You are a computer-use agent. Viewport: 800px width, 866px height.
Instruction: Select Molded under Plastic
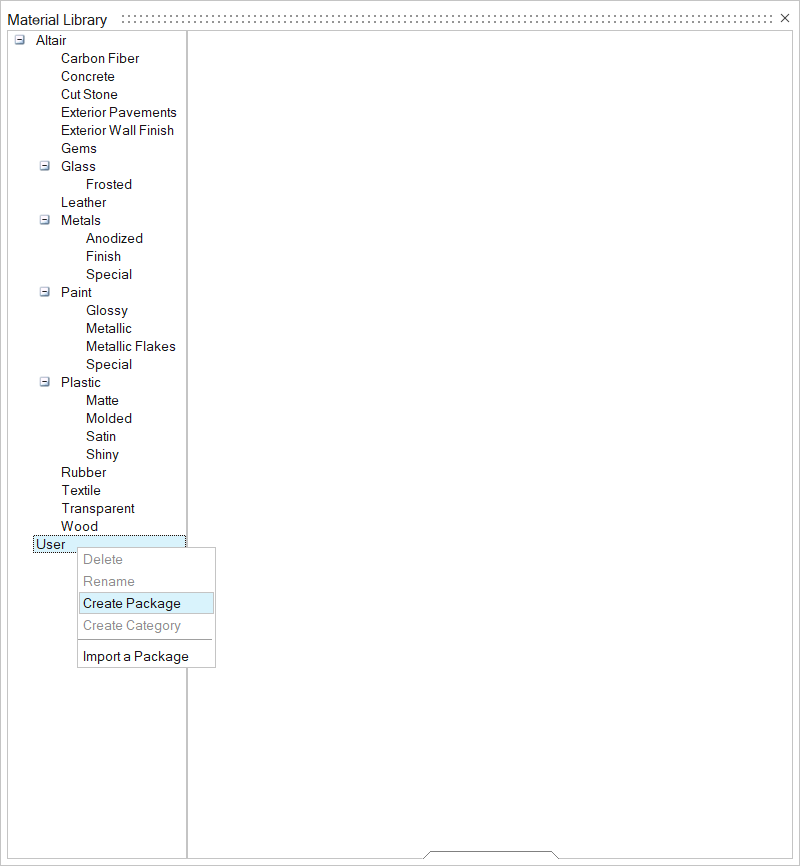click(109, 418)
